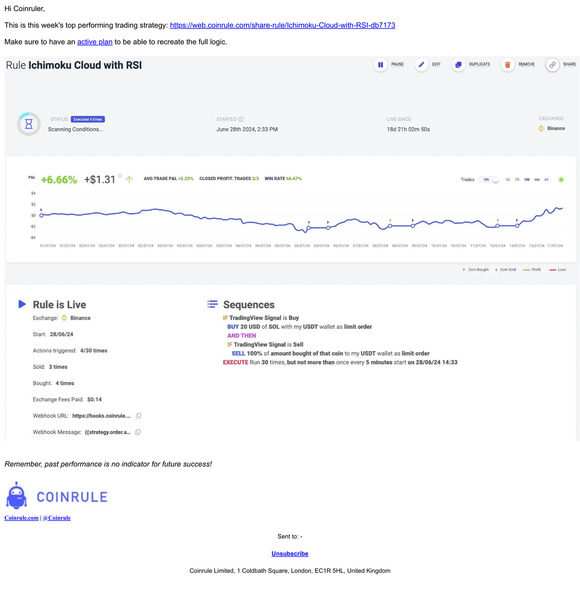The height and width of the screenshot is (601, 580).
Task: Click the SELL 100% sequence line
Action: click(330, 353)
